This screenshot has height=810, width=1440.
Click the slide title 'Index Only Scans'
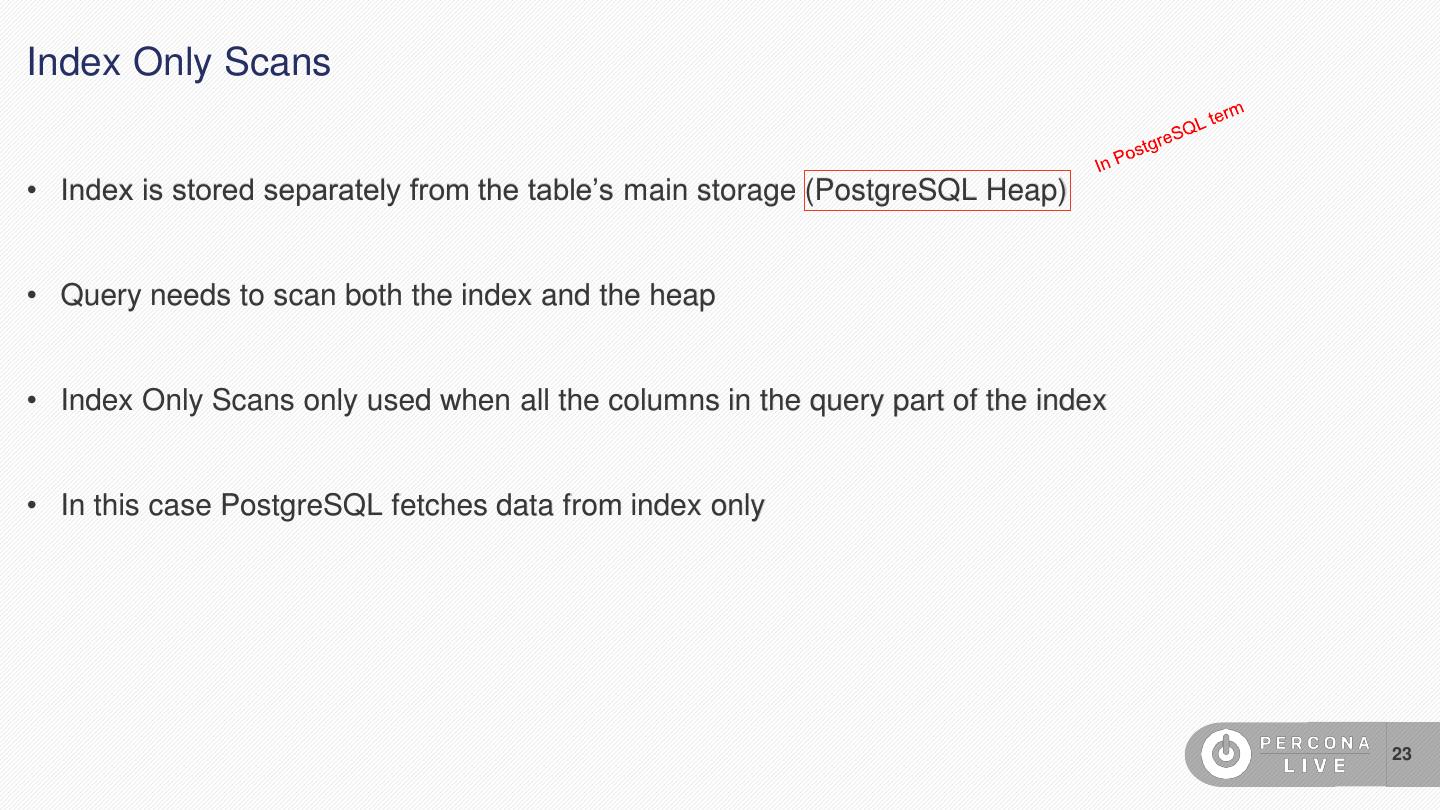[178, 62]
